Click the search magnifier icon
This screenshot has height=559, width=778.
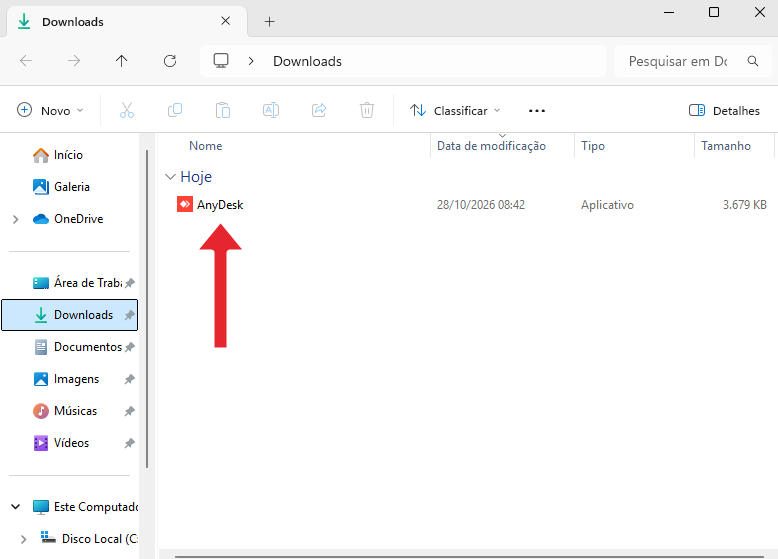[753, 61]
